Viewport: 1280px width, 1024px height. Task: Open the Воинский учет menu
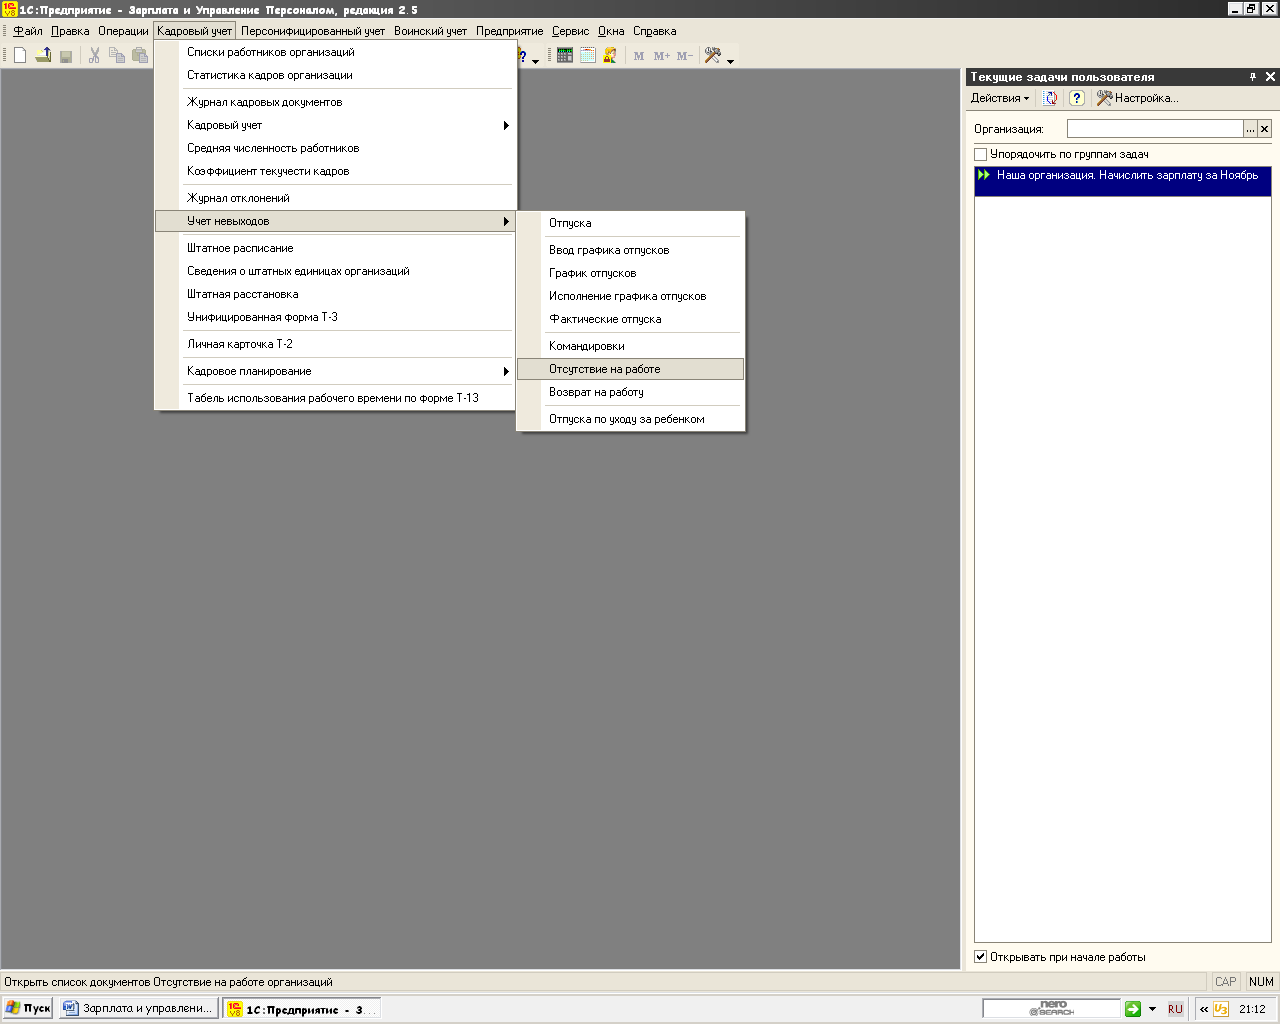click(430, 31)
